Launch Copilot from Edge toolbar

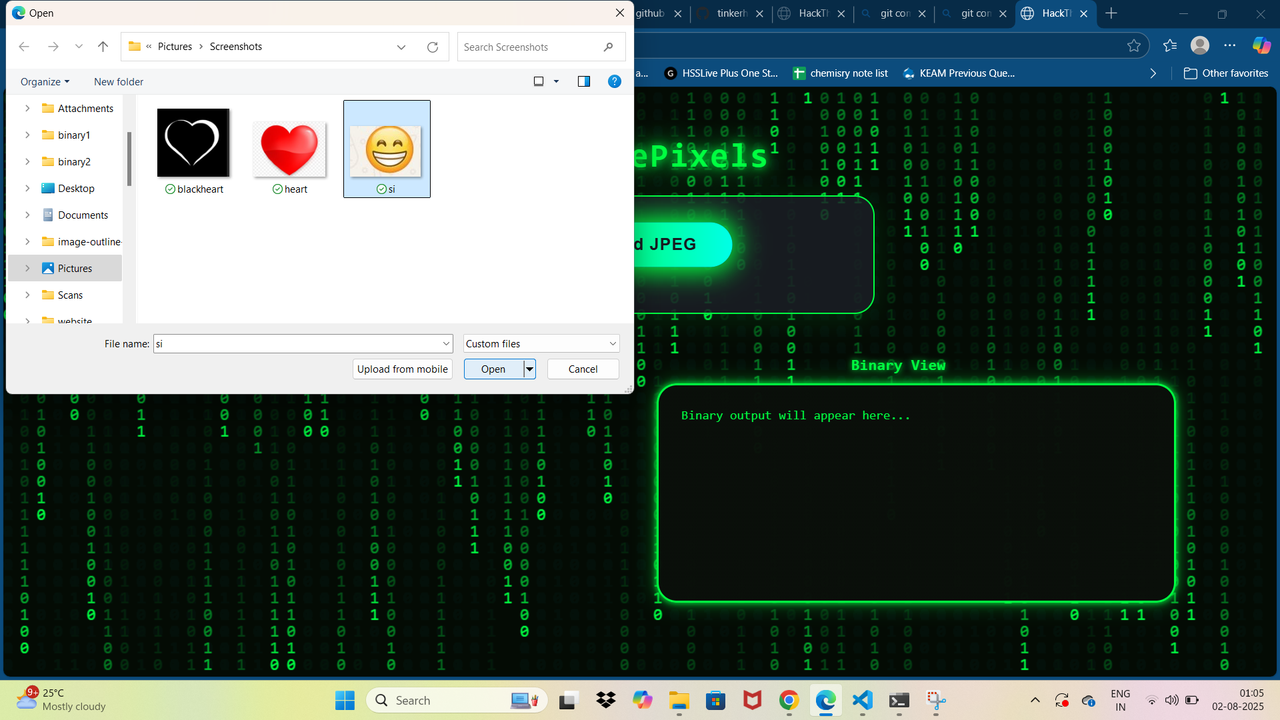click(1261, 45)
